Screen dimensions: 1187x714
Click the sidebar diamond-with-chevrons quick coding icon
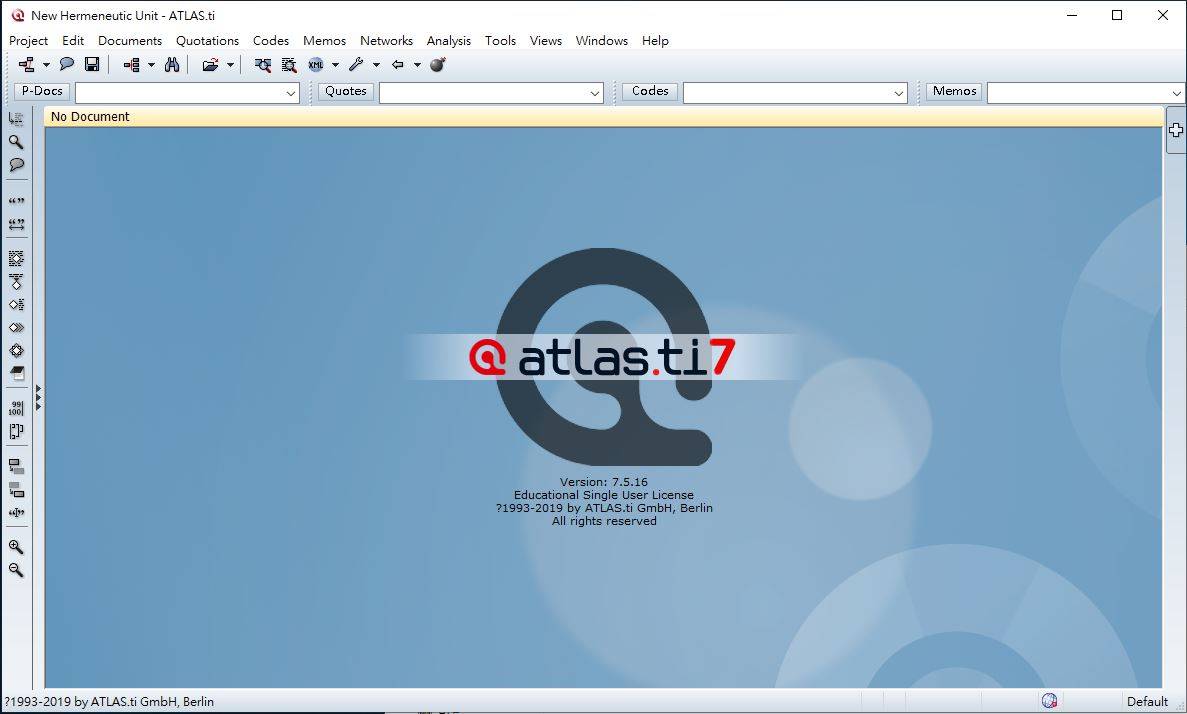coord(16,328)
